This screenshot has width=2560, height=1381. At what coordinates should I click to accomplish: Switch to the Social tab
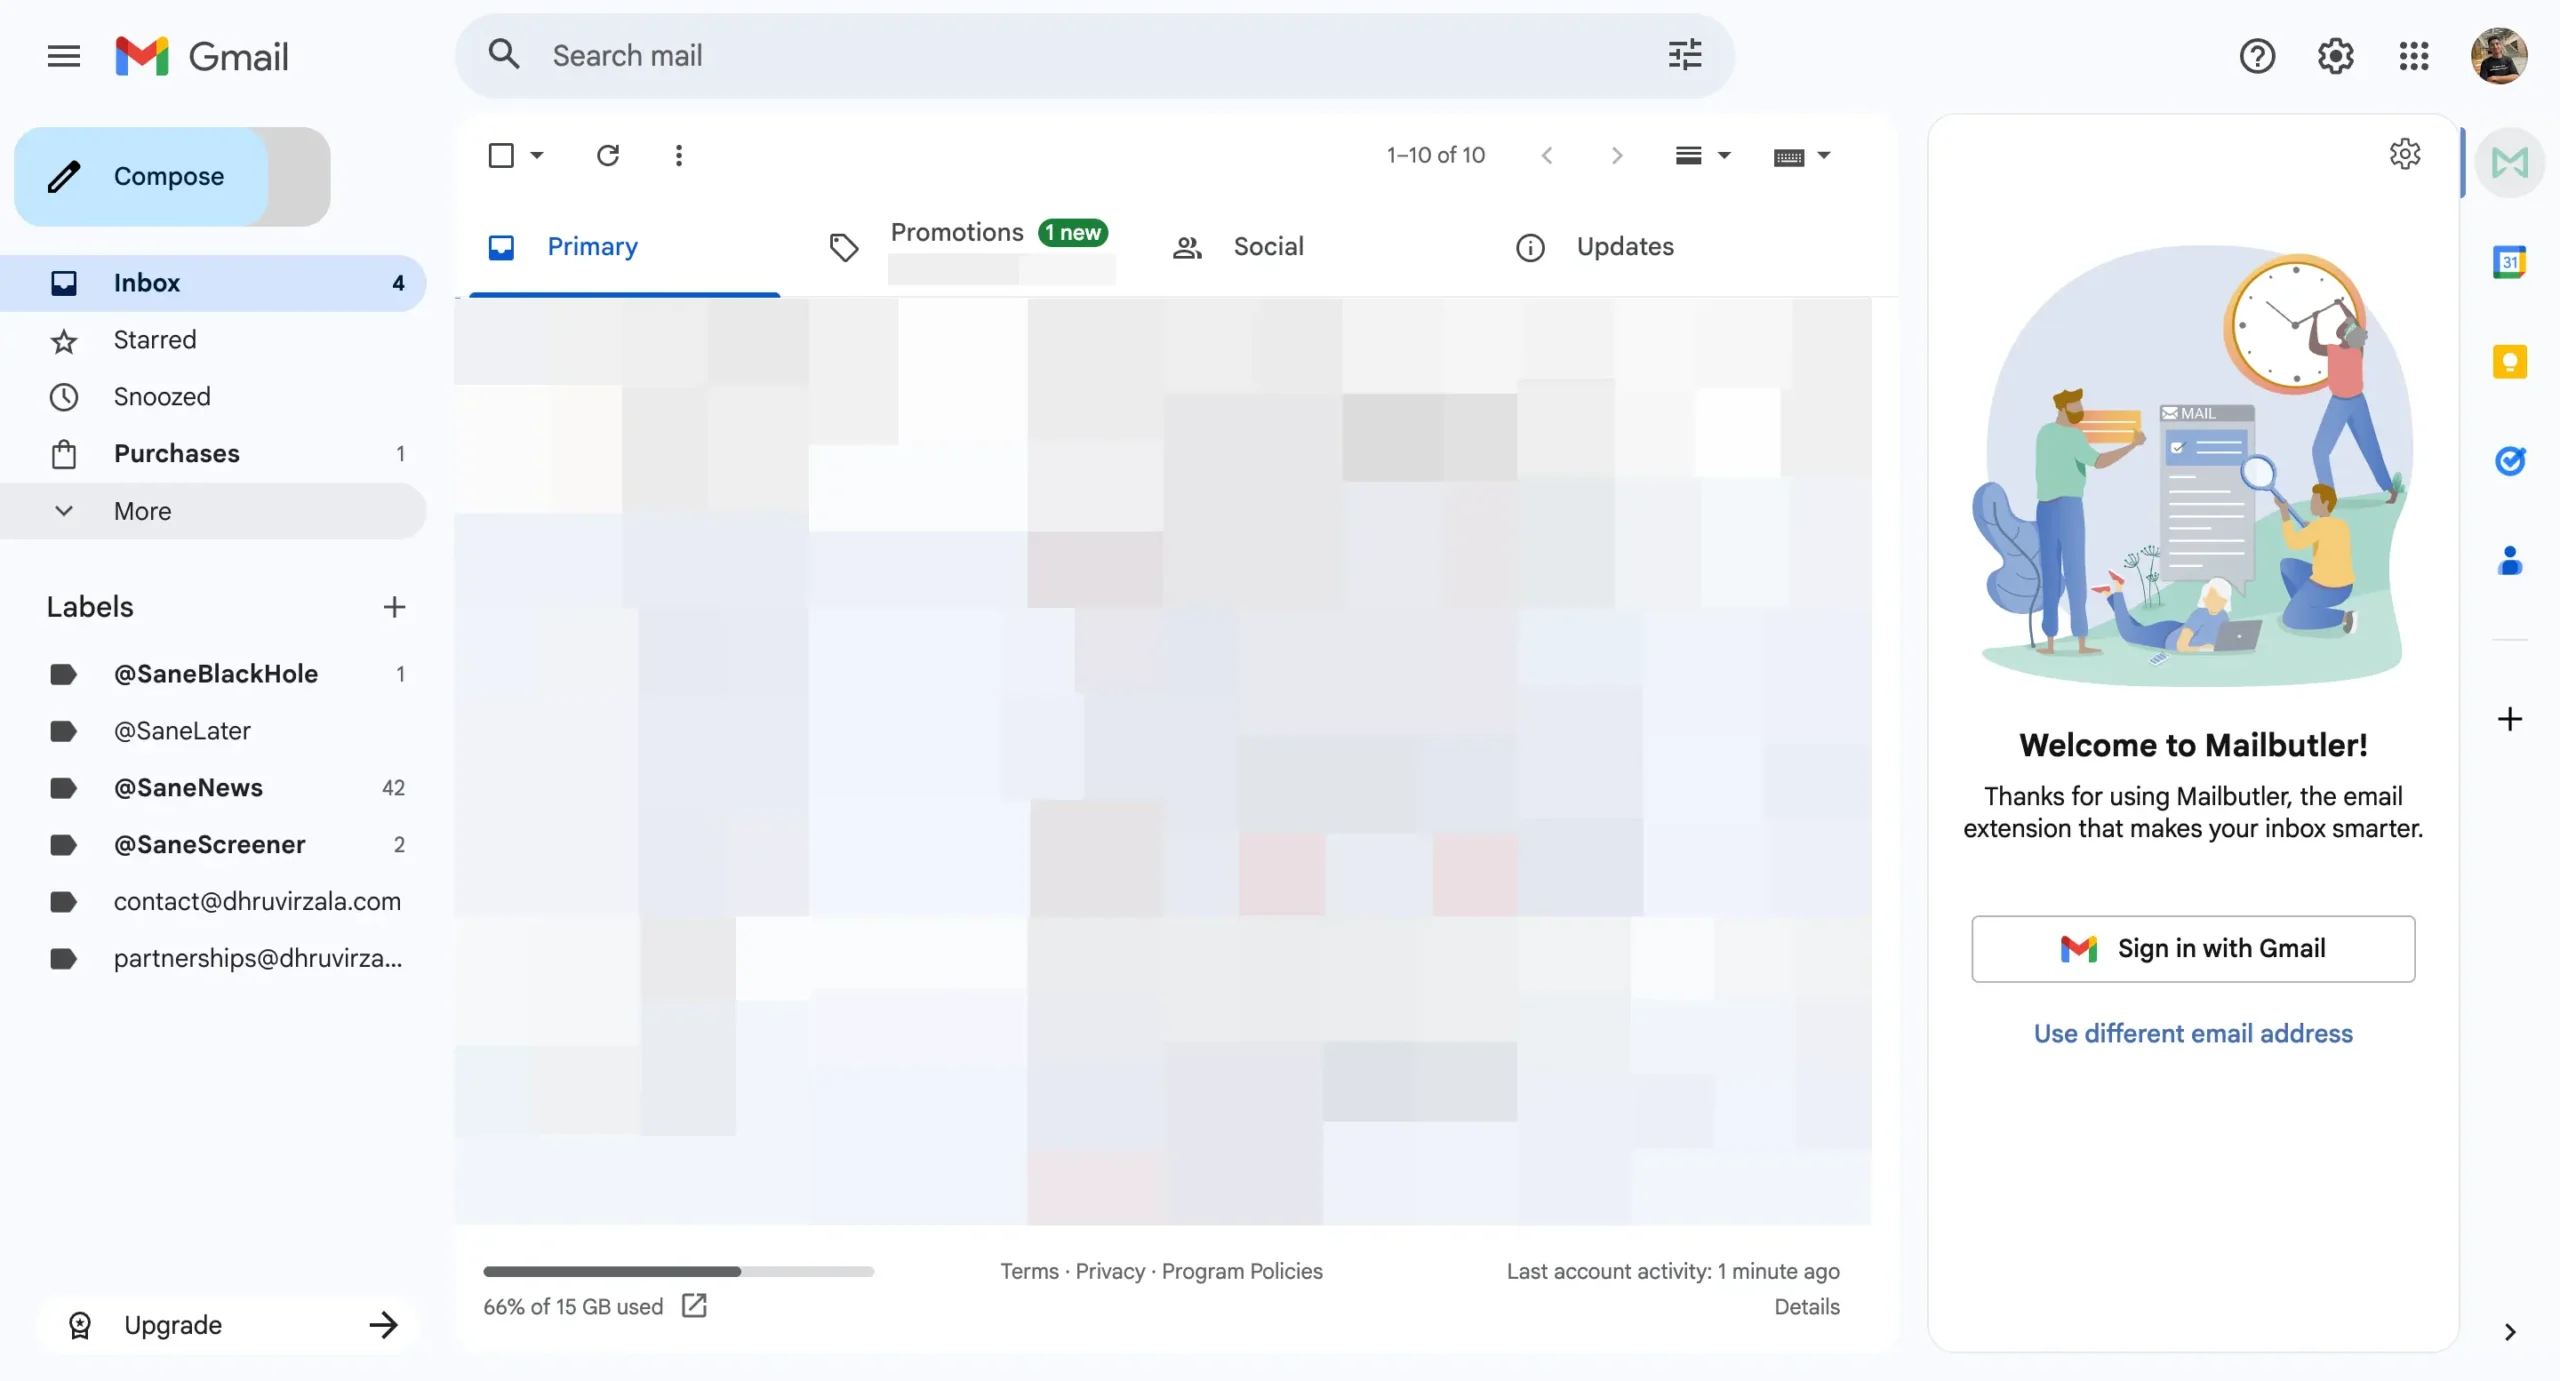point(1267,247)
